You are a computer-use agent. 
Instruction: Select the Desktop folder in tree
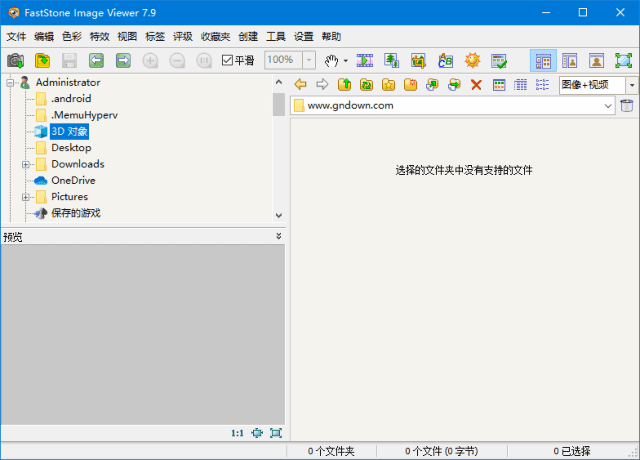tap(71, 148)
